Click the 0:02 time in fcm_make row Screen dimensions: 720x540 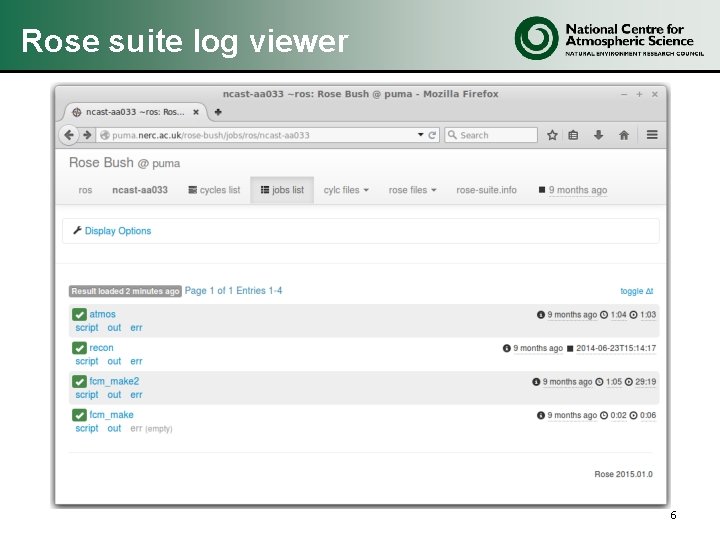pos(619,415)
